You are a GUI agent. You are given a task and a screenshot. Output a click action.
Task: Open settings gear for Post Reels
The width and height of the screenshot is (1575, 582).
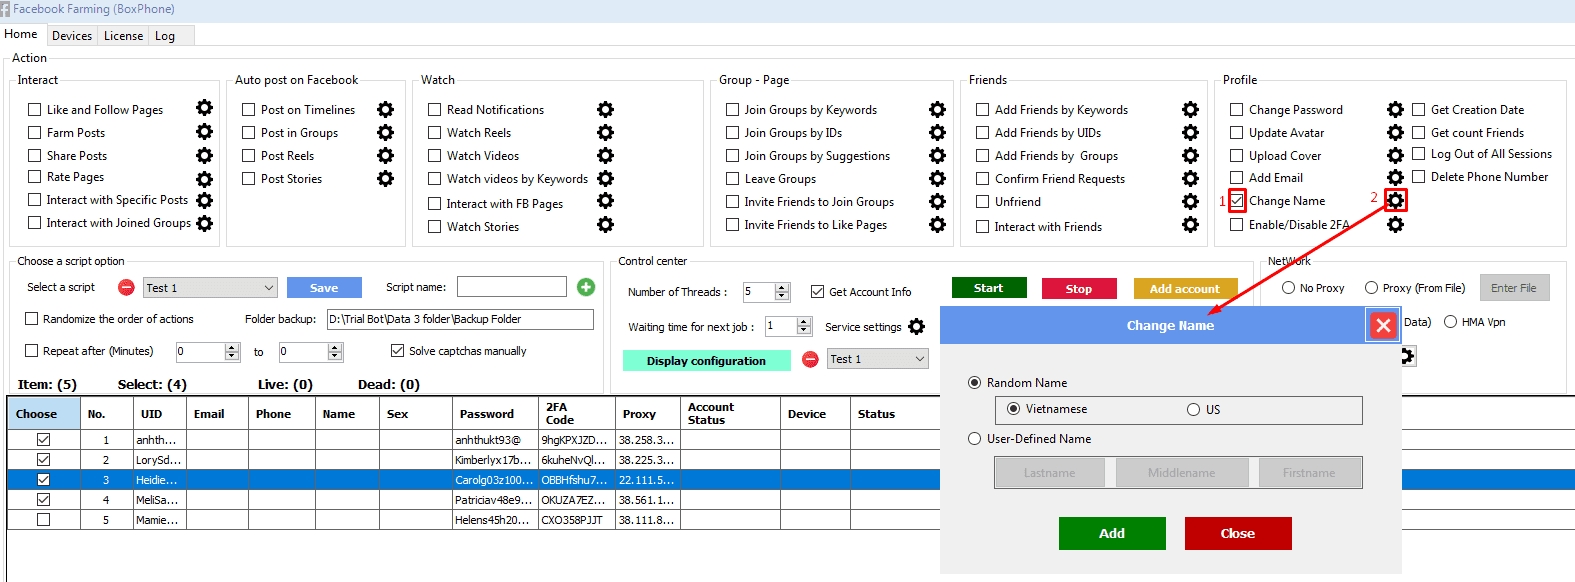(x=385, y=155)
